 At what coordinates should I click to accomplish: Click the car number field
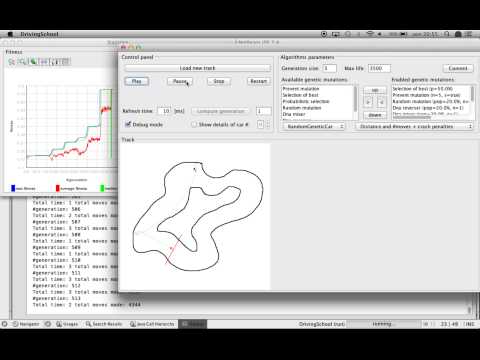pyautogui.click(x=260, y=124)
